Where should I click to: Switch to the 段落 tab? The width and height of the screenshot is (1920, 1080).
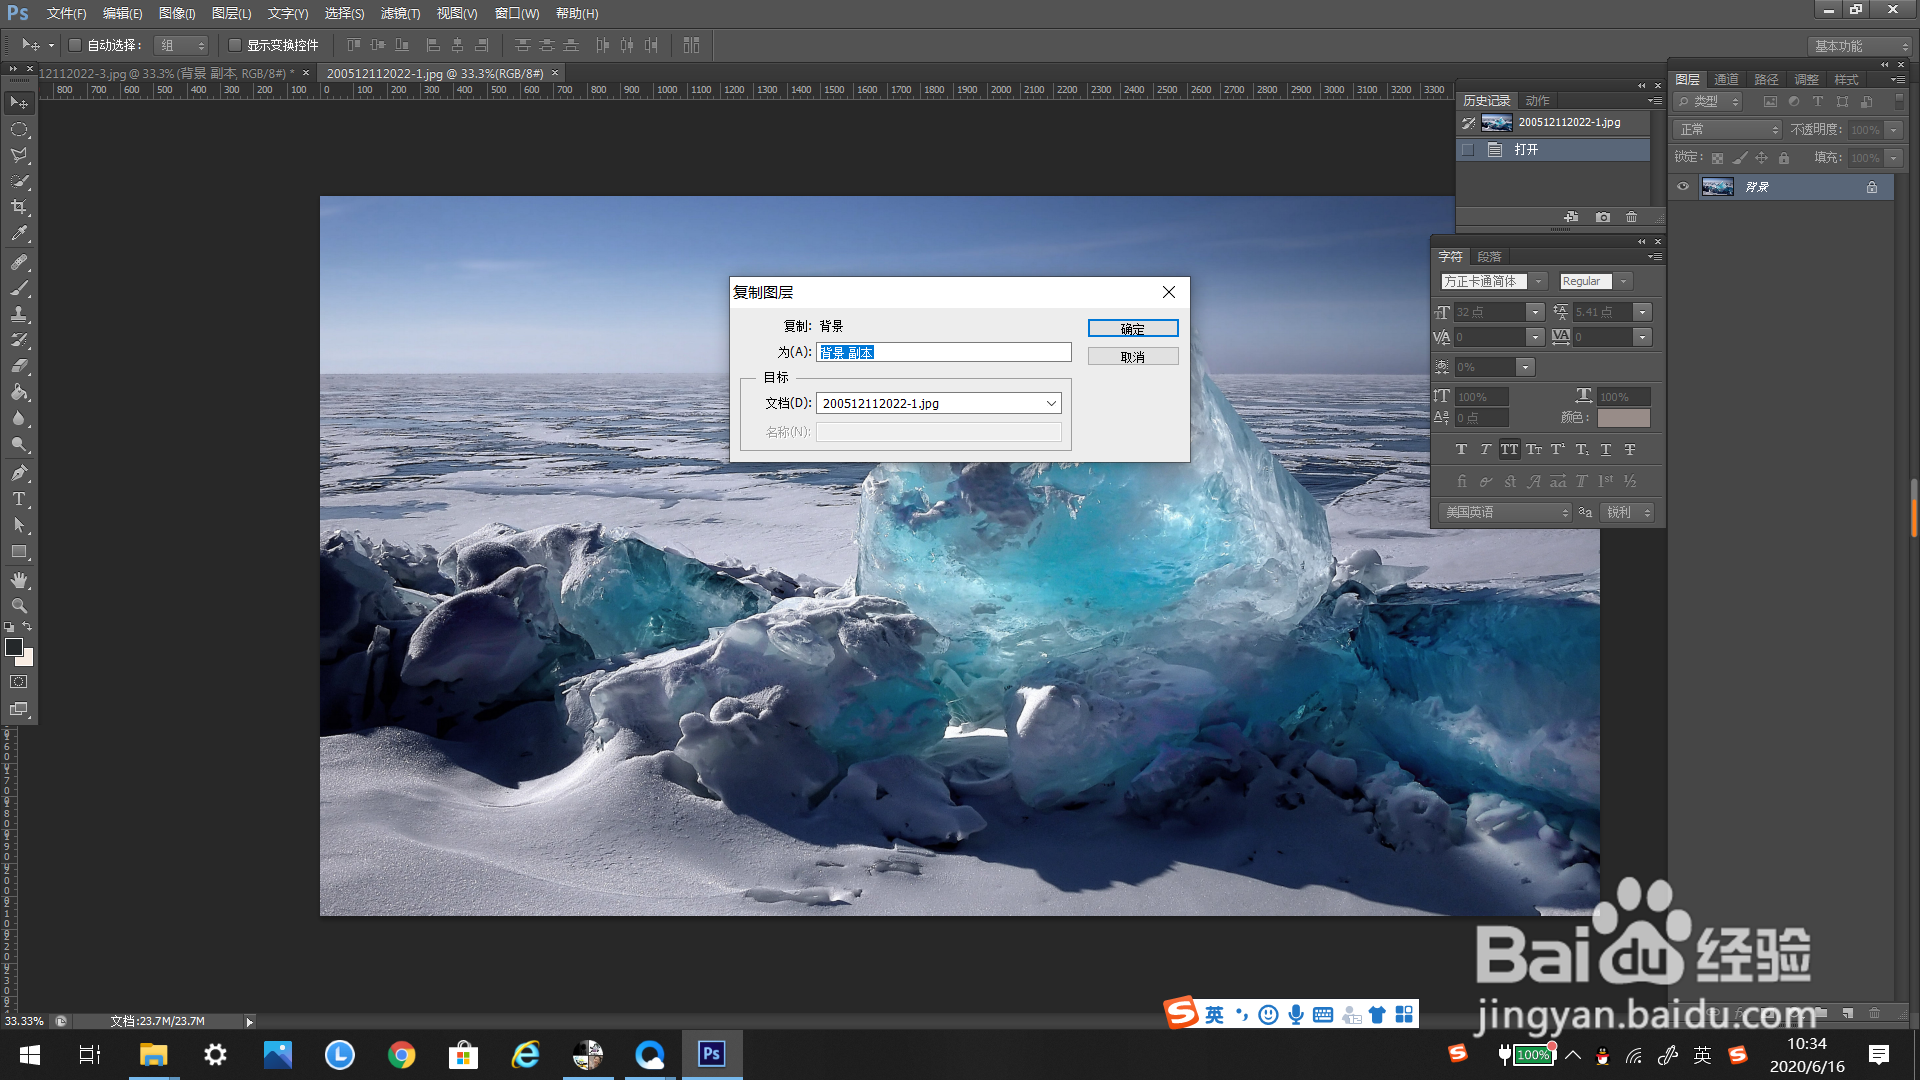tap(1489, 257)
